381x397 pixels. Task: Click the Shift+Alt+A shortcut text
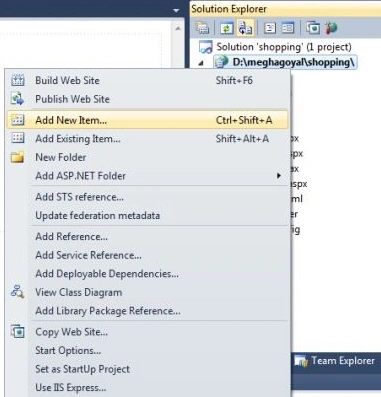(x=242, y=139)
